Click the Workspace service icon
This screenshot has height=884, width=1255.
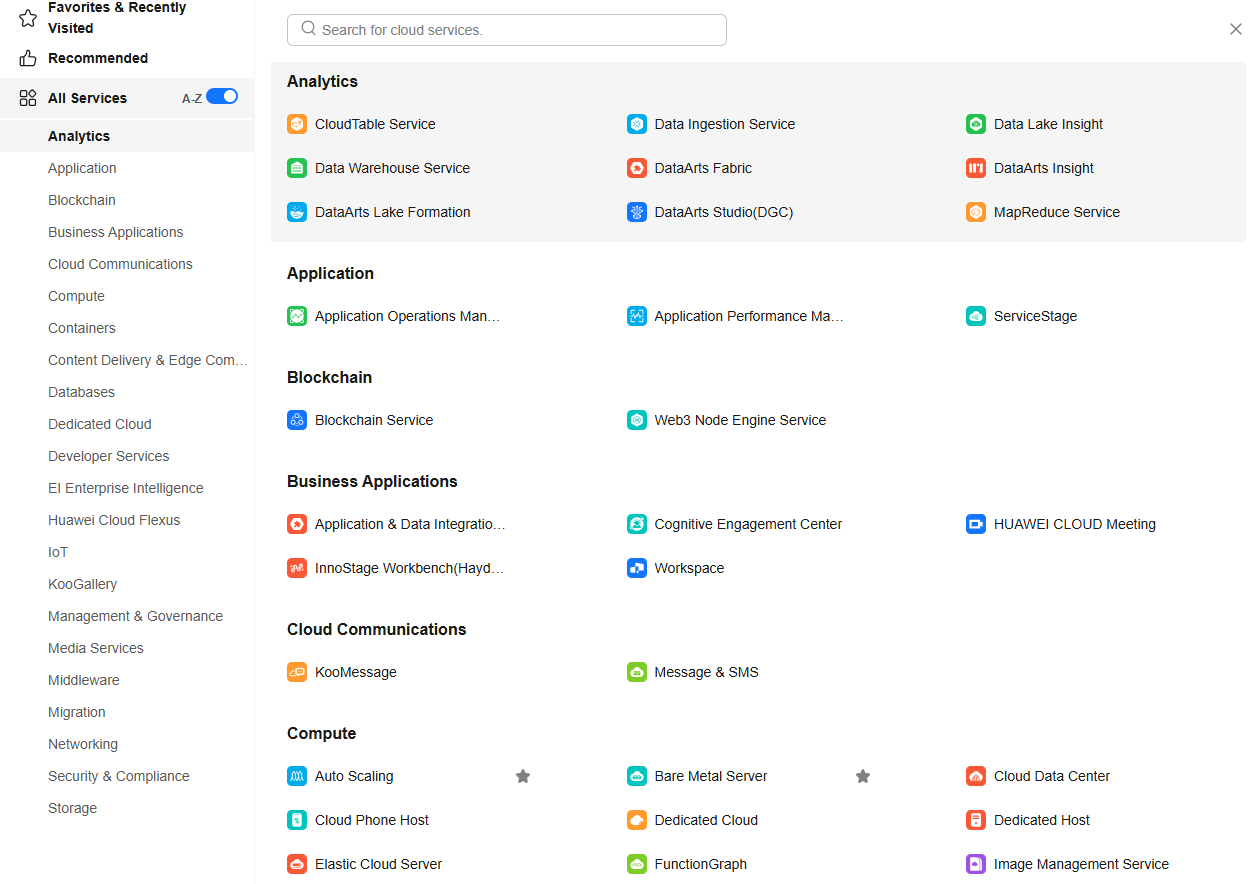[x=637, y=568]
